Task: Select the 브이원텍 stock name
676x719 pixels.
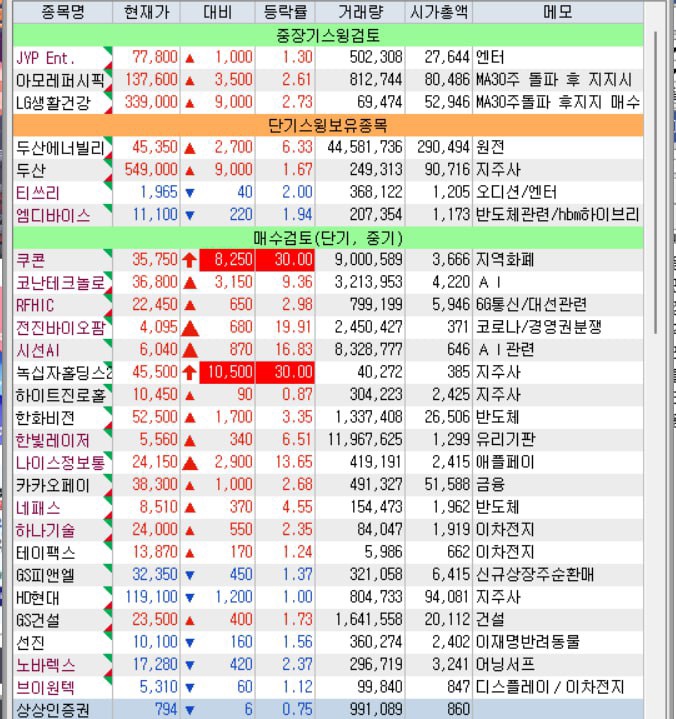Action: 45,687
